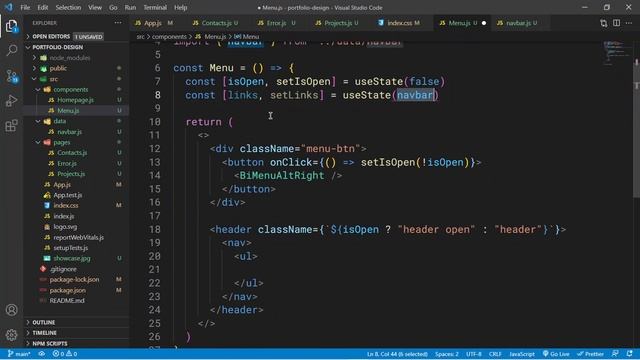Screen dimensions: 640x360
Task: Click Open Changes icon in editor toolbar
Action: coord(604,23)
